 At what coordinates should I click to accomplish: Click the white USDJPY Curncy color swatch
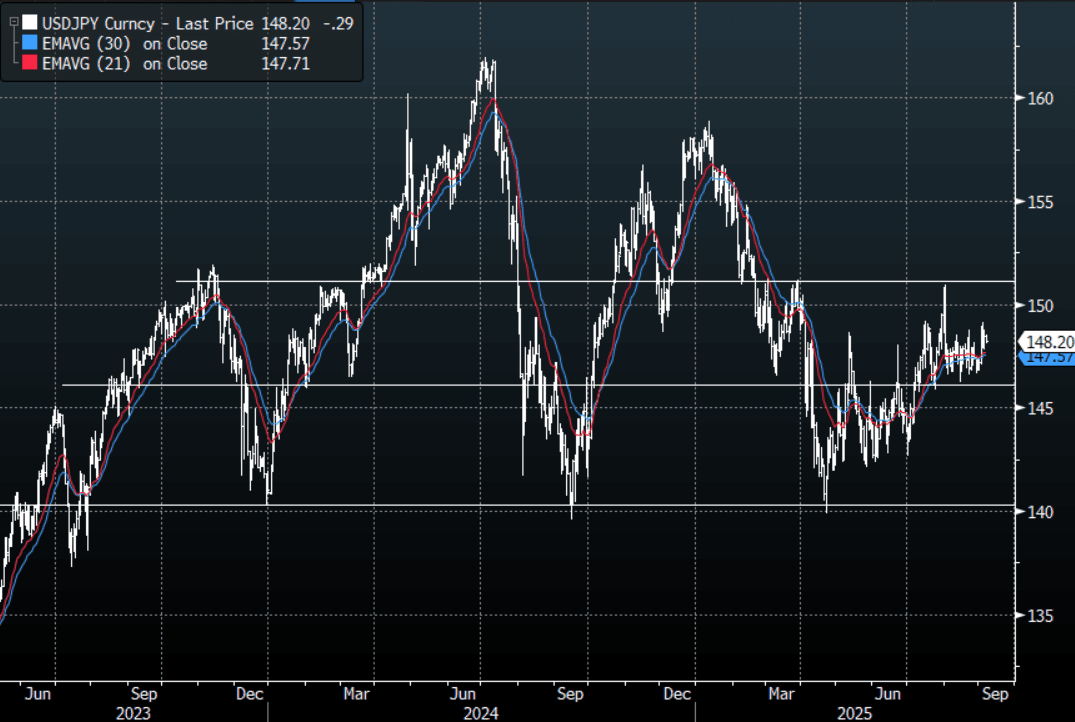pos(30,23)
